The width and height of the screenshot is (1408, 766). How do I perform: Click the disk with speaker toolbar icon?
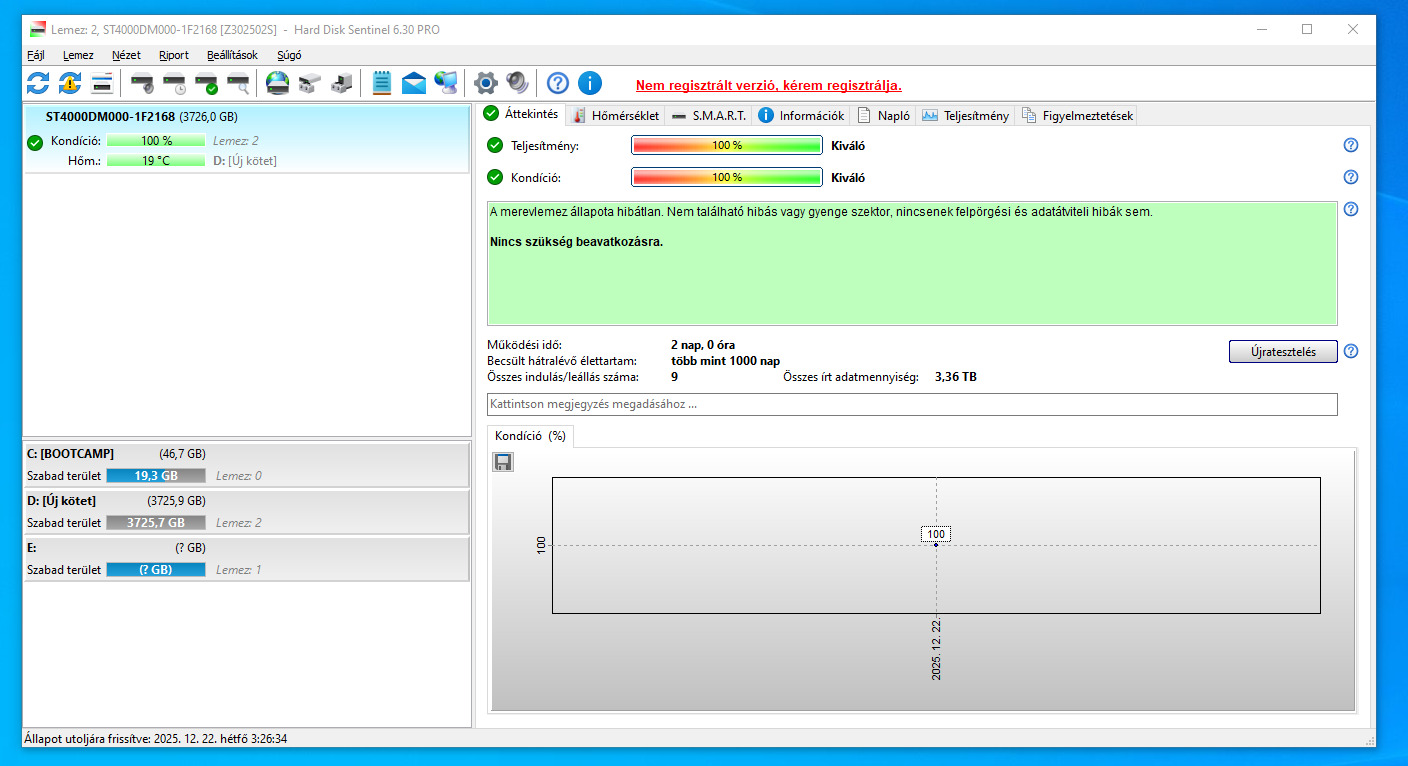coord(142,83)
